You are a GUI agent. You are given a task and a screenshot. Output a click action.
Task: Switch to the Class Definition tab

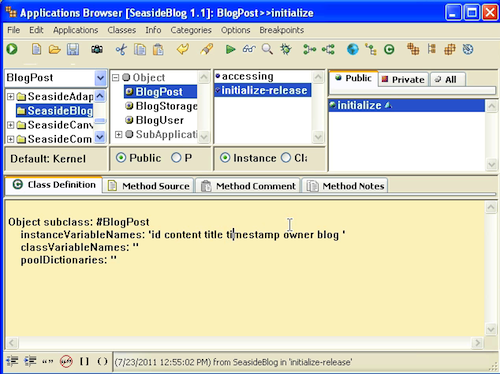tap(54, 185)
